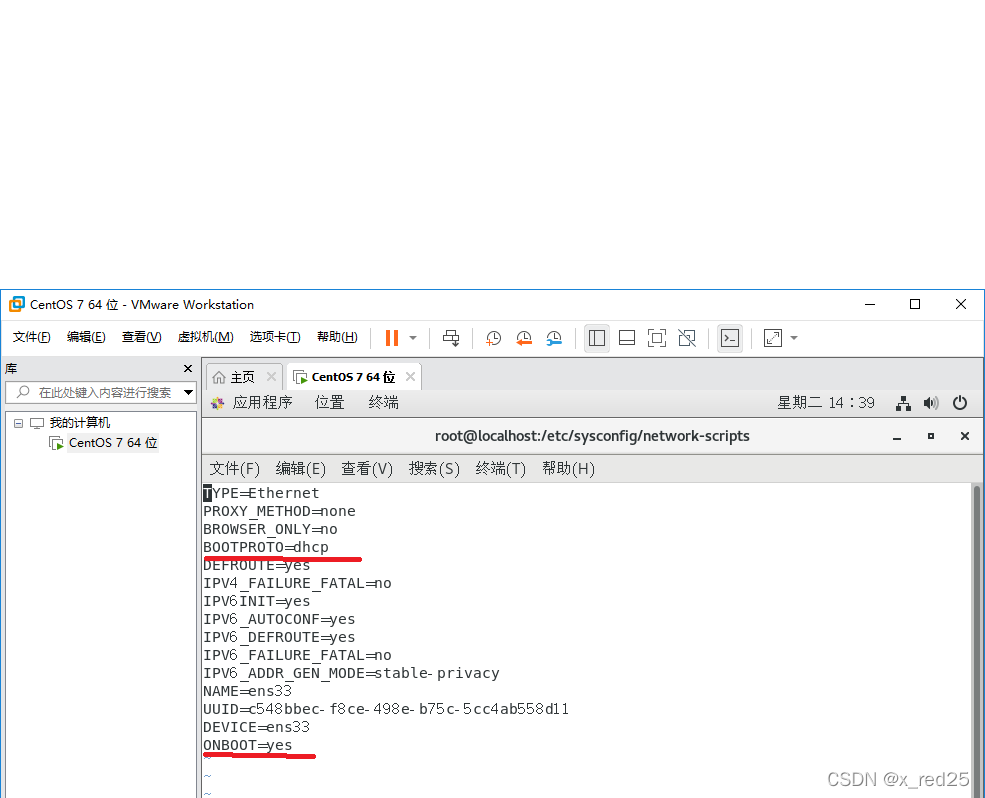Click the power icon in top bar
The height and width of the screenshot is (798, 985).
(x=960, y=403)
